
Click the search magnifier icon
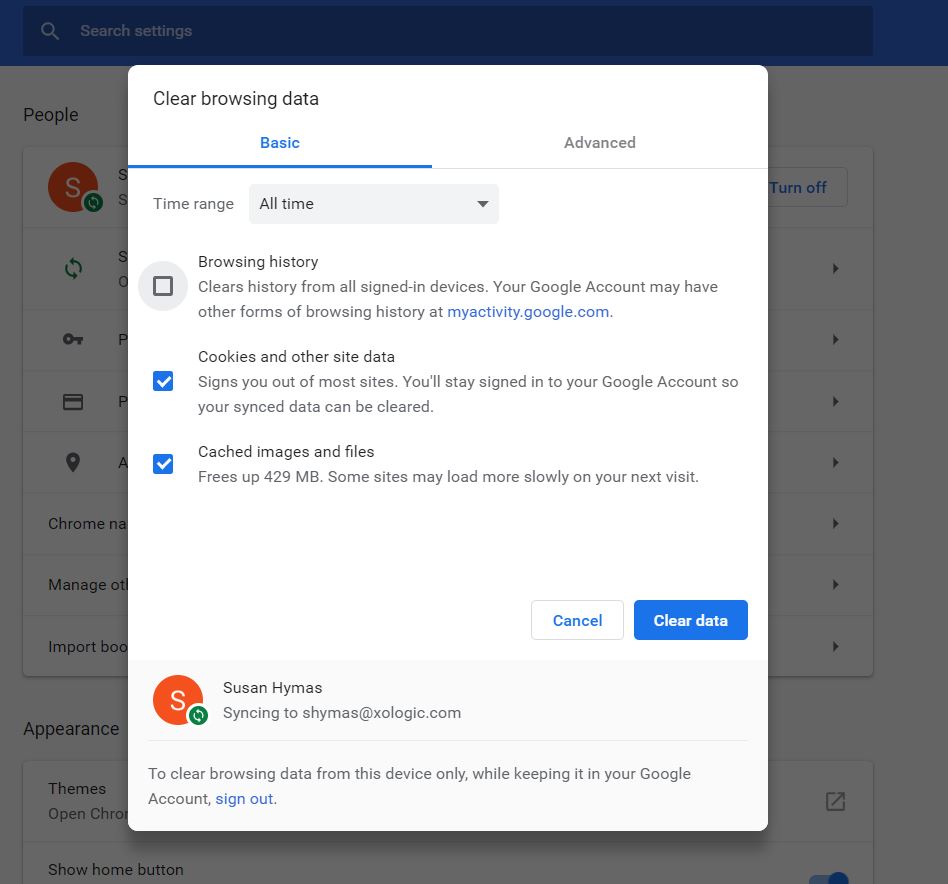pyautogui.click(x=50, y=31)
